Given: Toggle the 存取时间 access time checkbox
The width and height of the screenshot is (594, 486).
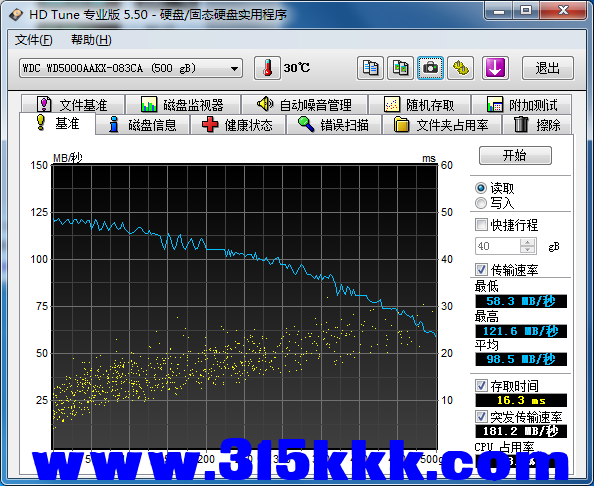Looking at the screenshot, I should (481, 386).
